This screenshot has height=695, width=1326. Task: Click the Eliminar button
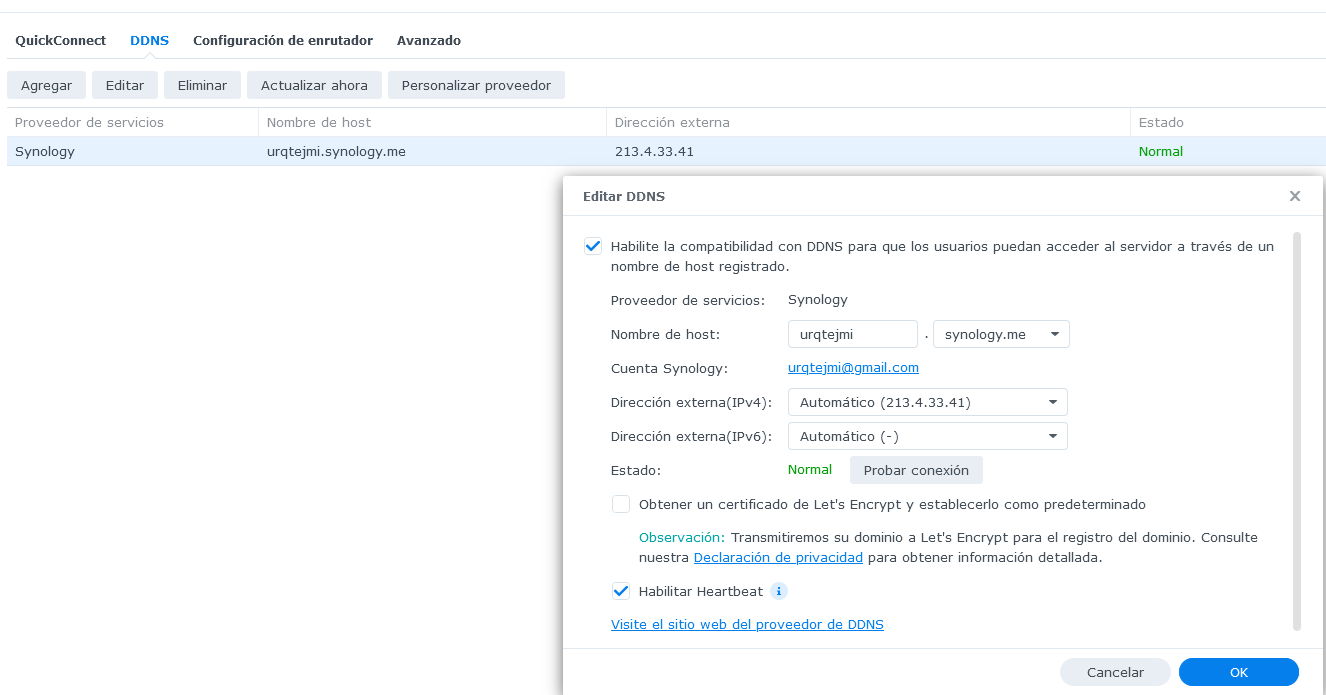pos(202,85)
